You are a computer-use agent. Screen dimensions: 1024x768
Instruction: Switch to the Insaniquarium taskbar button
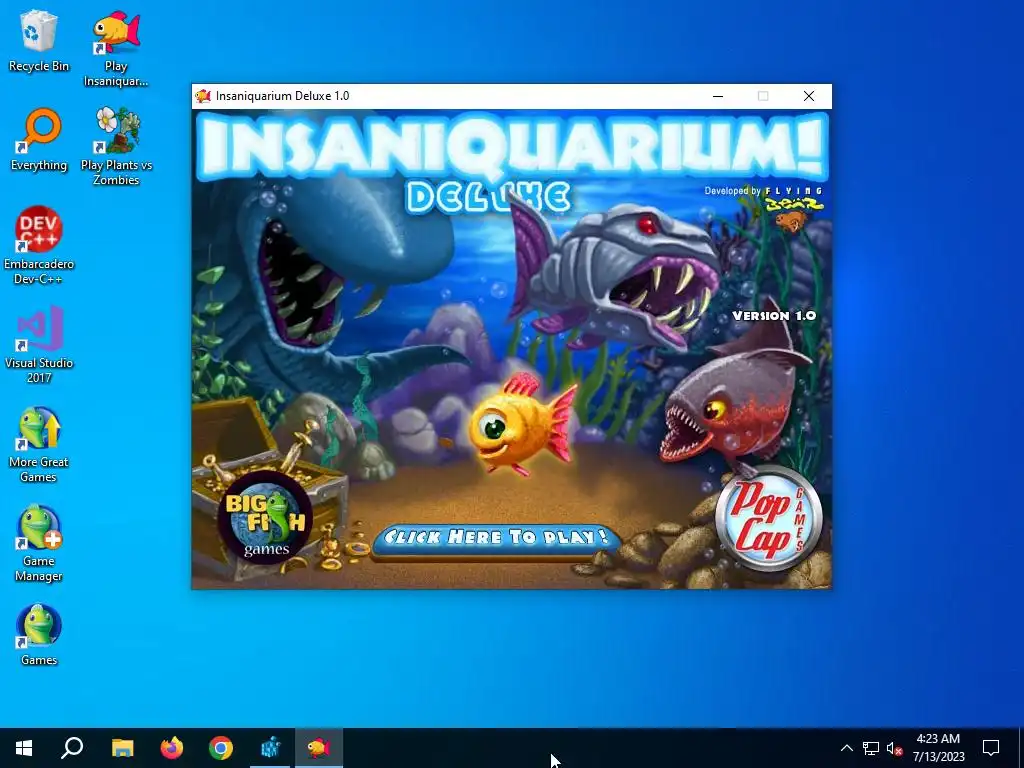pyautogui.click(x=319, y=748)
